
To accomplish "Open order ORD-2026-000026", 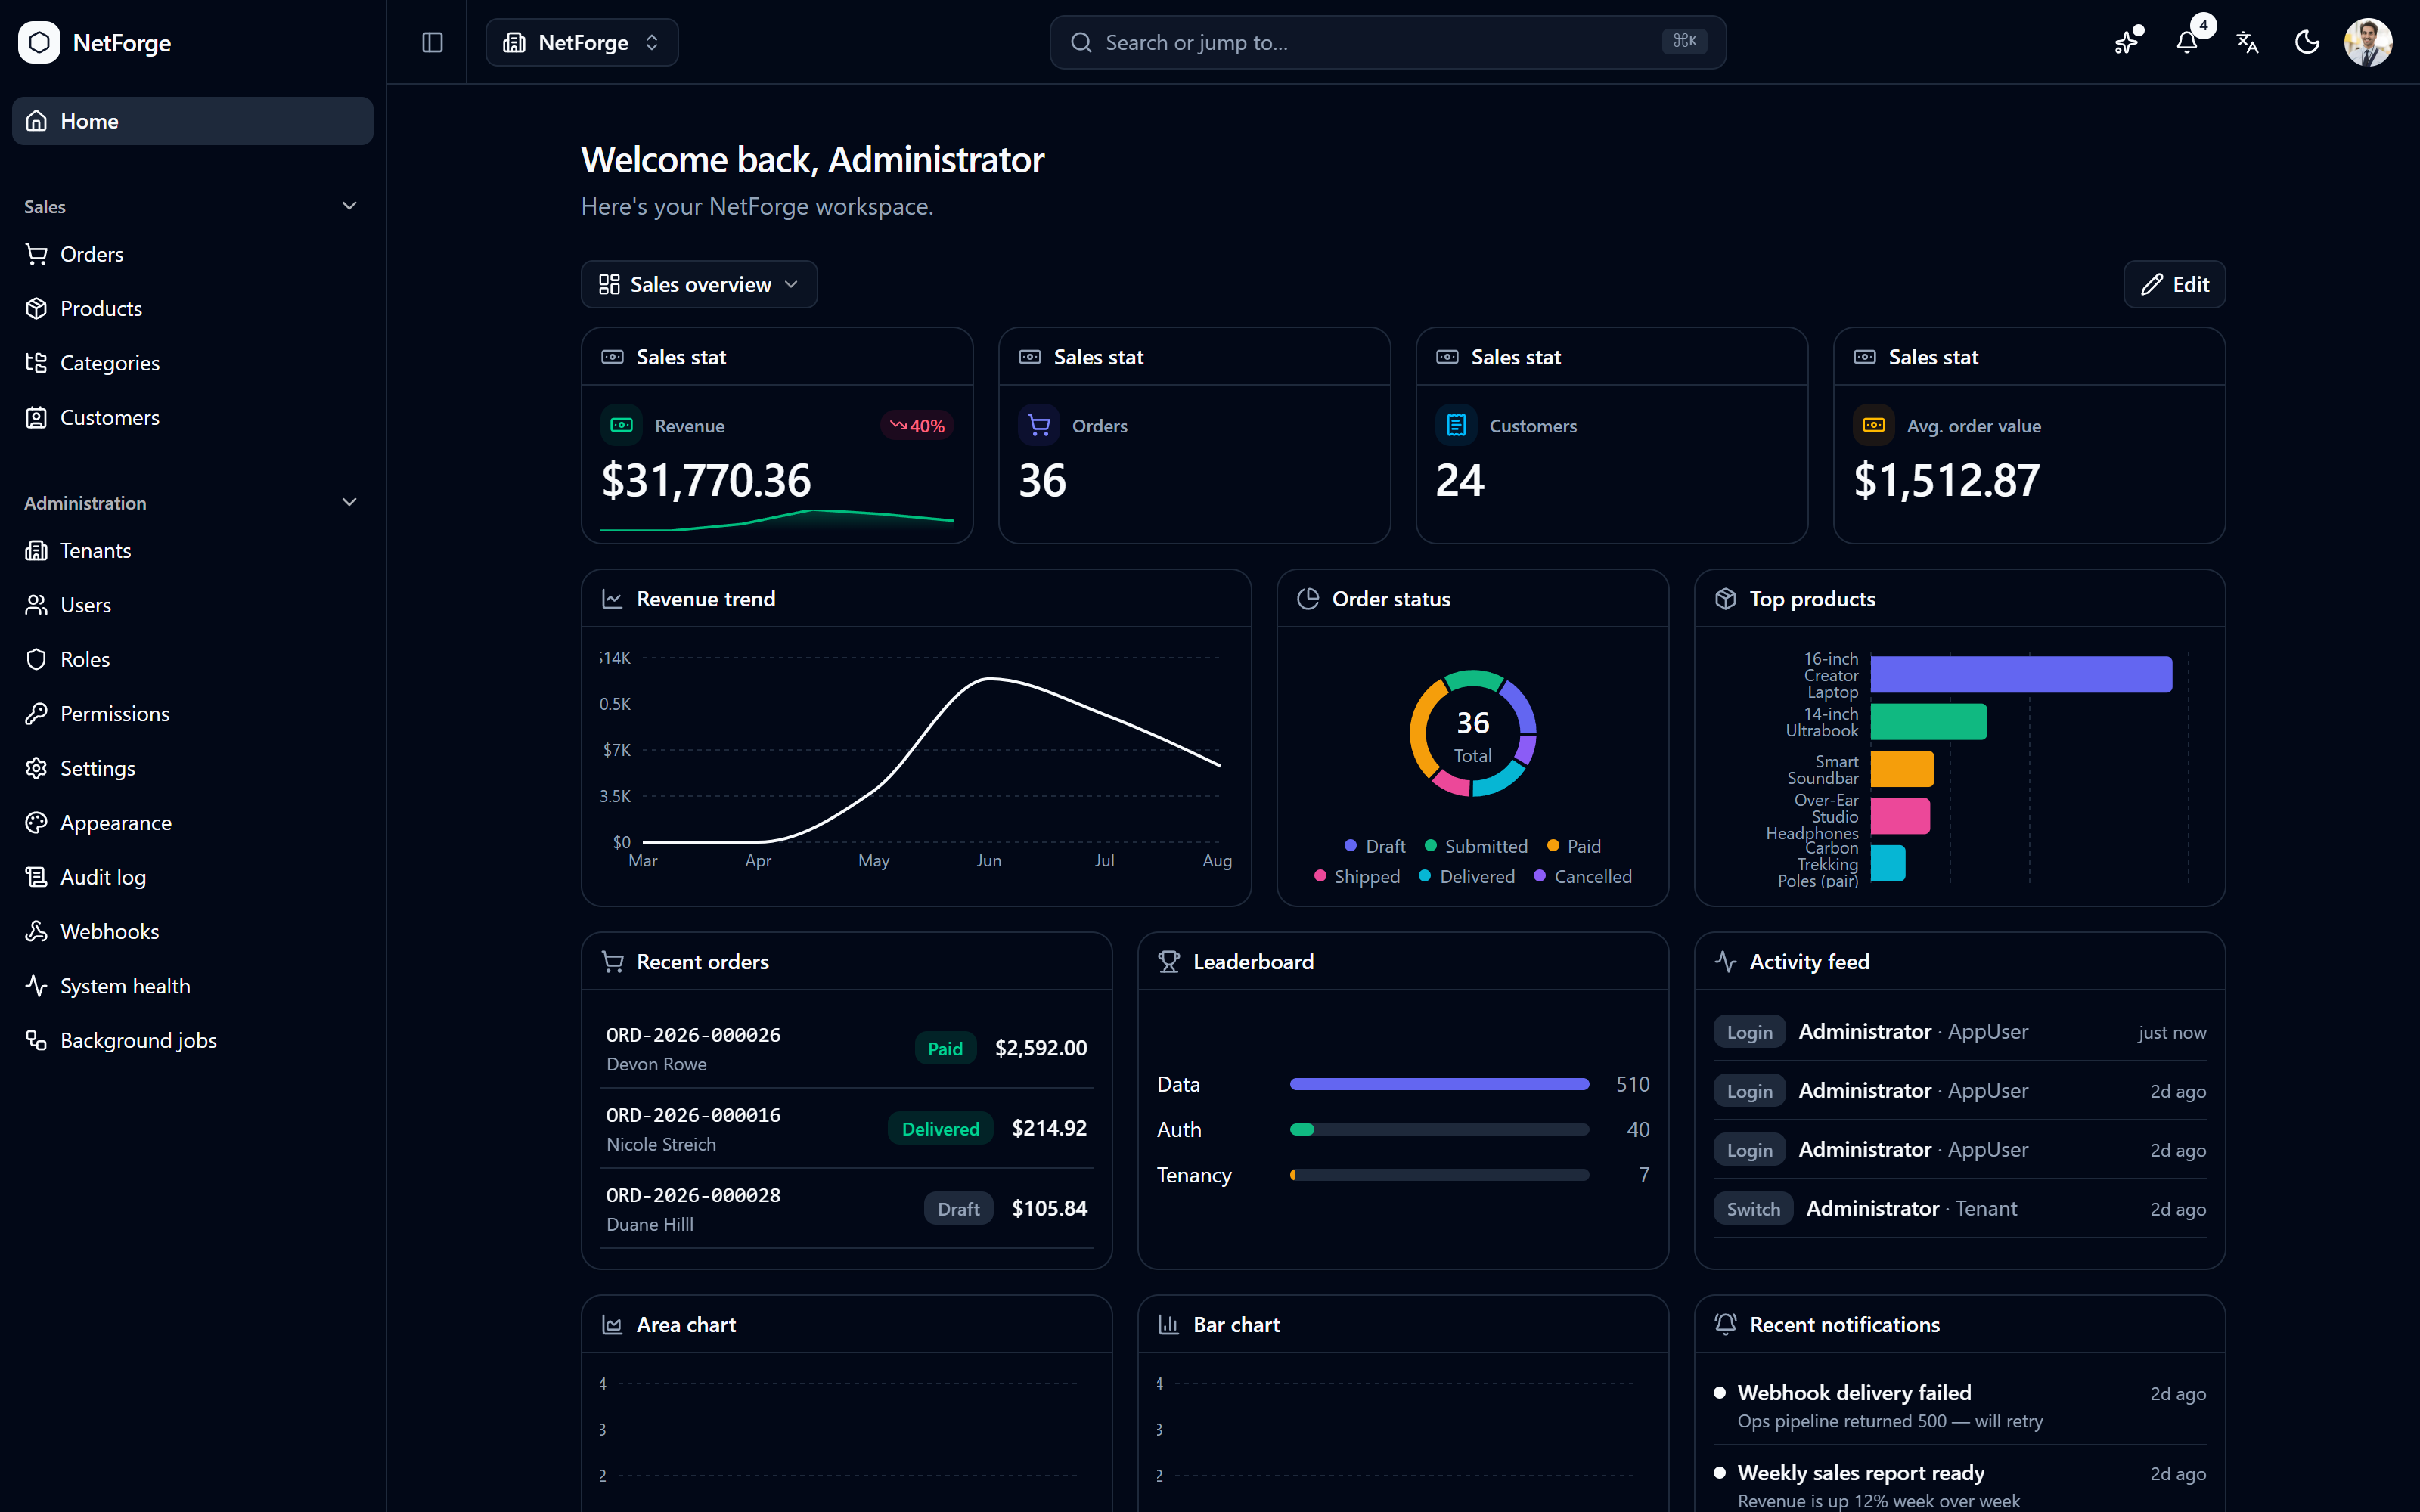I will [846, 1048].
